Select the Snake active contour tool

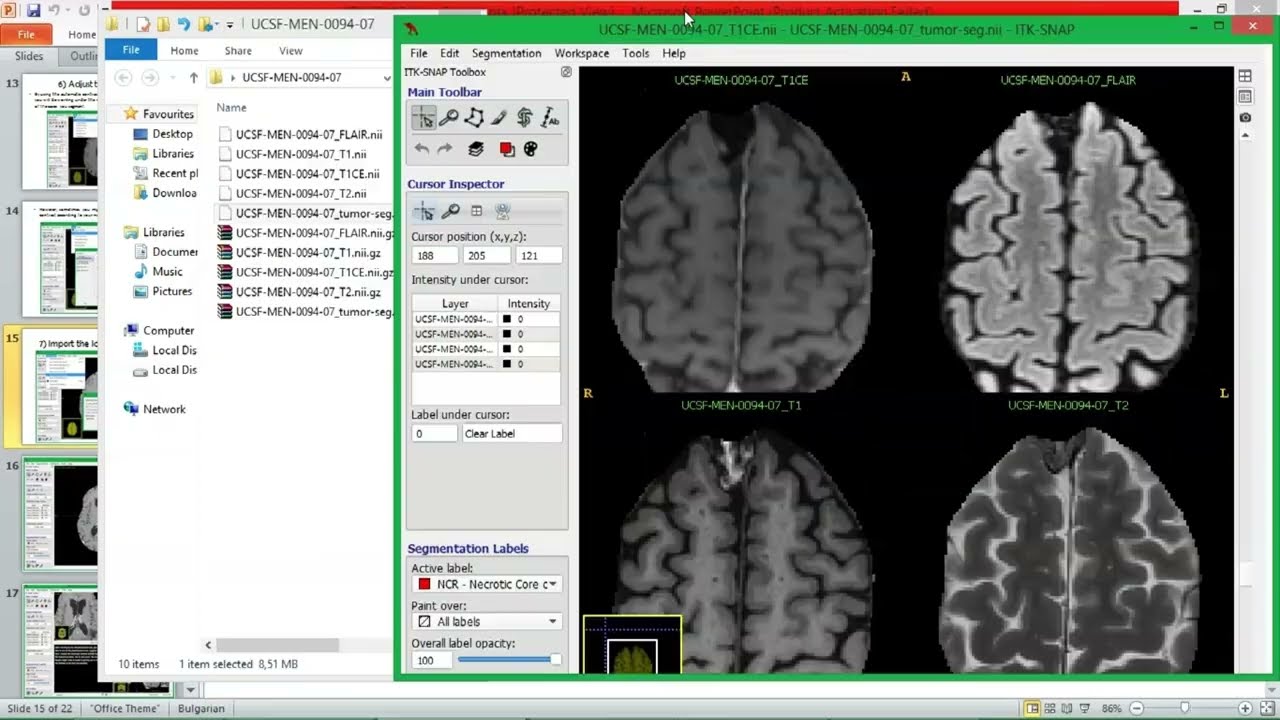coord(524,118)
